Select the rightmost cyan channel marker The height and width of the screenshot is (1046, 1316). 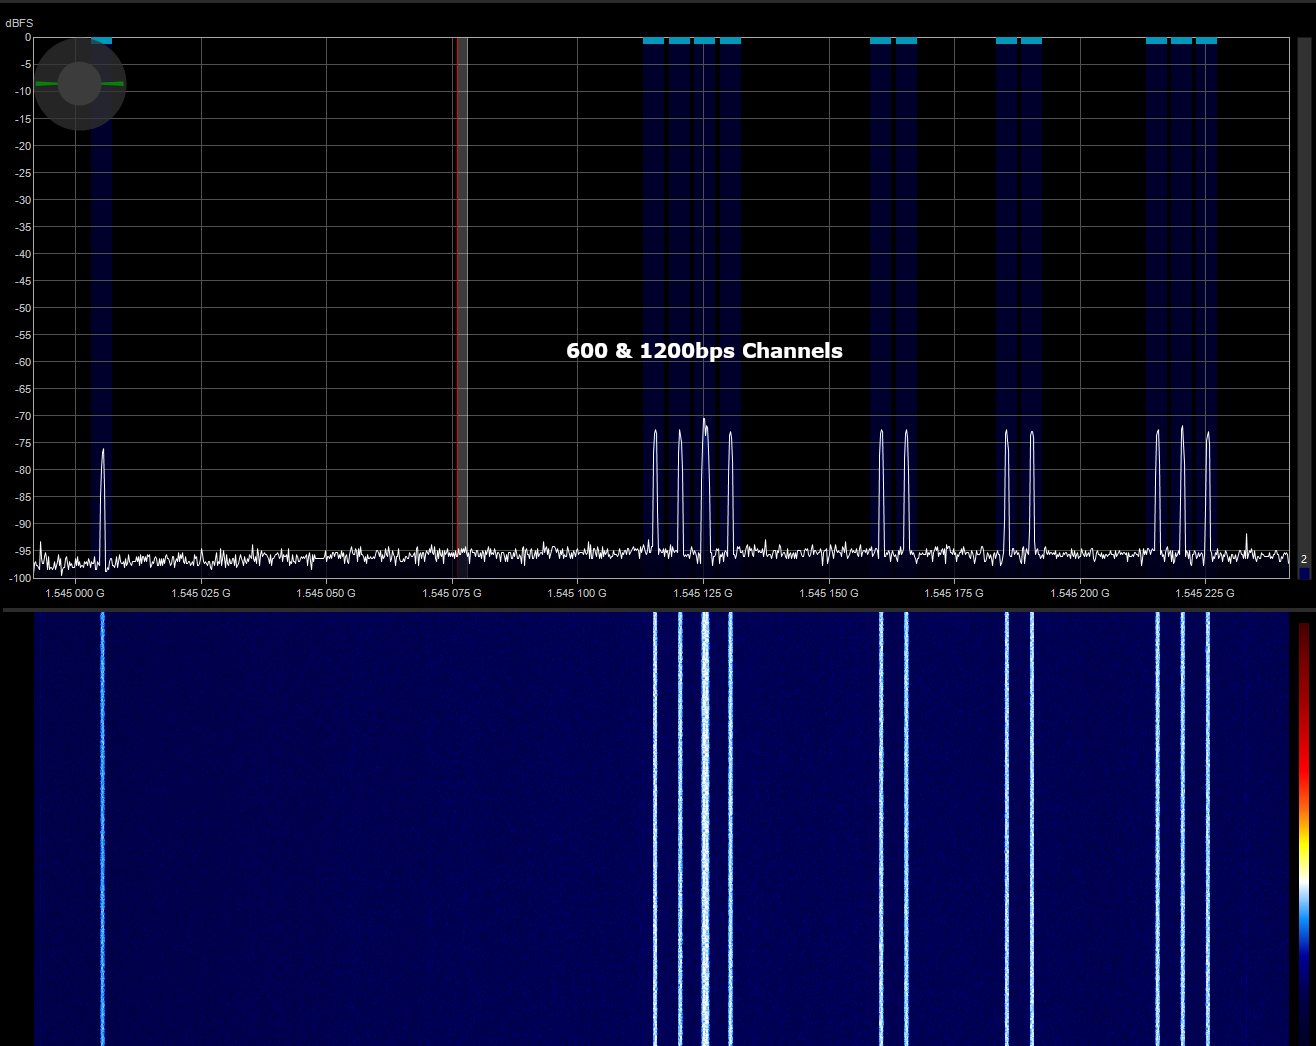1207,39
